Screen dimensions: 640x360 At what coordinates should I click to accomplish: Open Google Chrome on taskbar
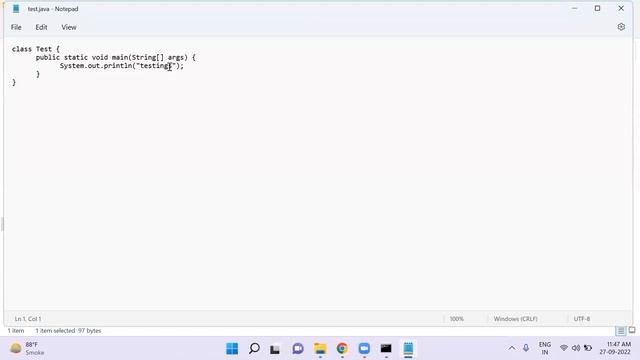(x=342, y=349)
